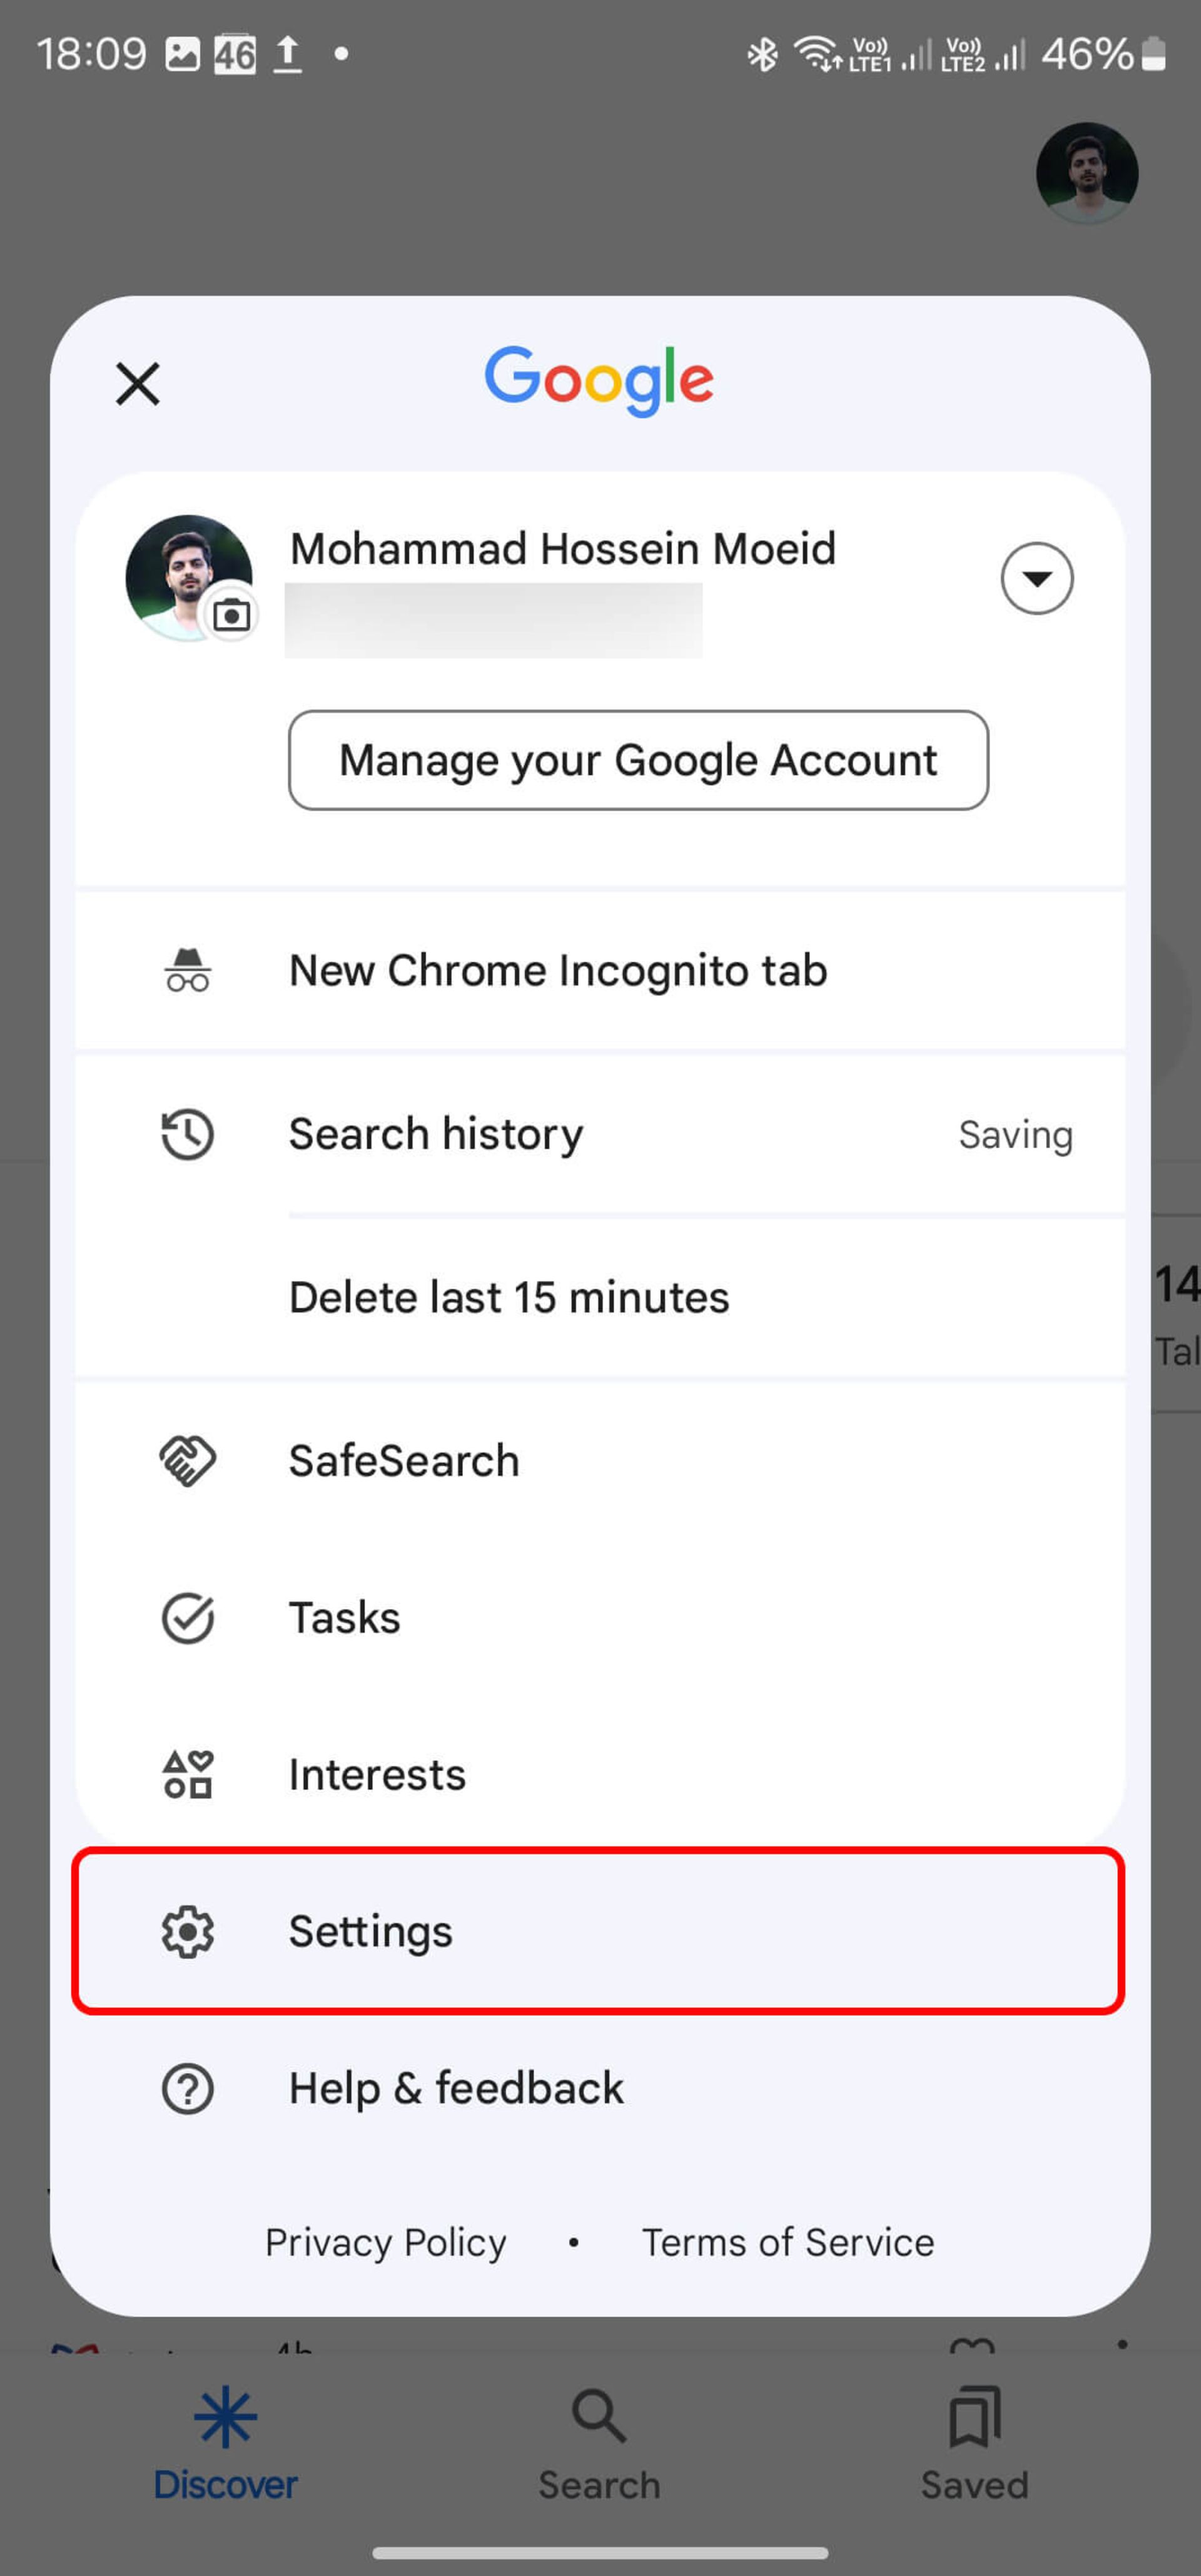Screen dimensions: 1201x2576
Task: Select the SafeSearch handshake icon
Action: (x=188, y=1460)
